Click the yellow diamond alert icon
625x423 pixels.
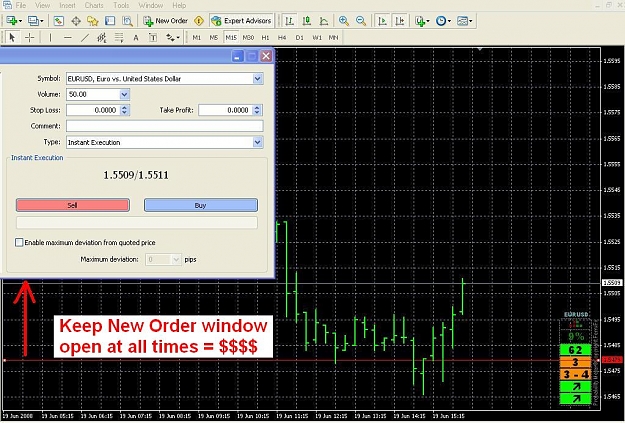coord(199,21)
